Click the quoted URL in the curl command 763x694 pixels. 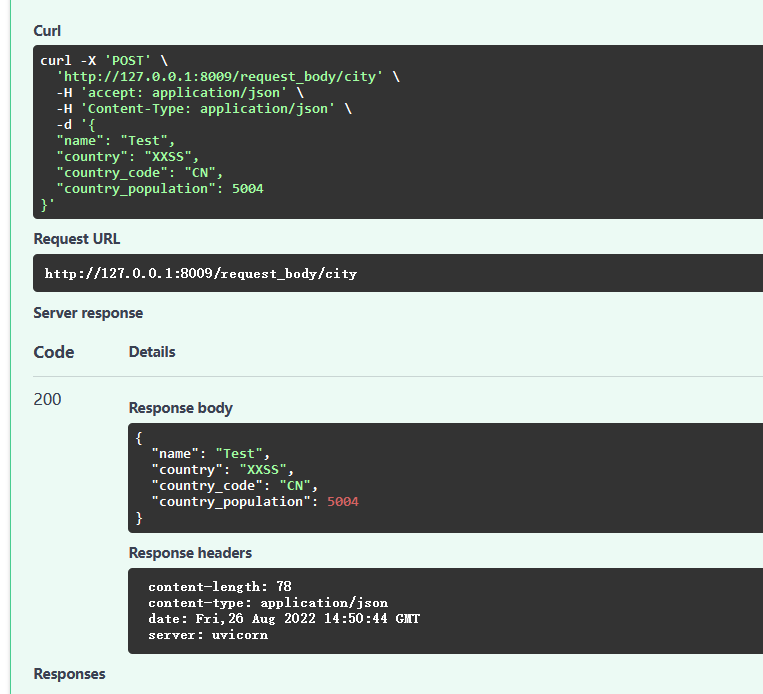[220, 77]
